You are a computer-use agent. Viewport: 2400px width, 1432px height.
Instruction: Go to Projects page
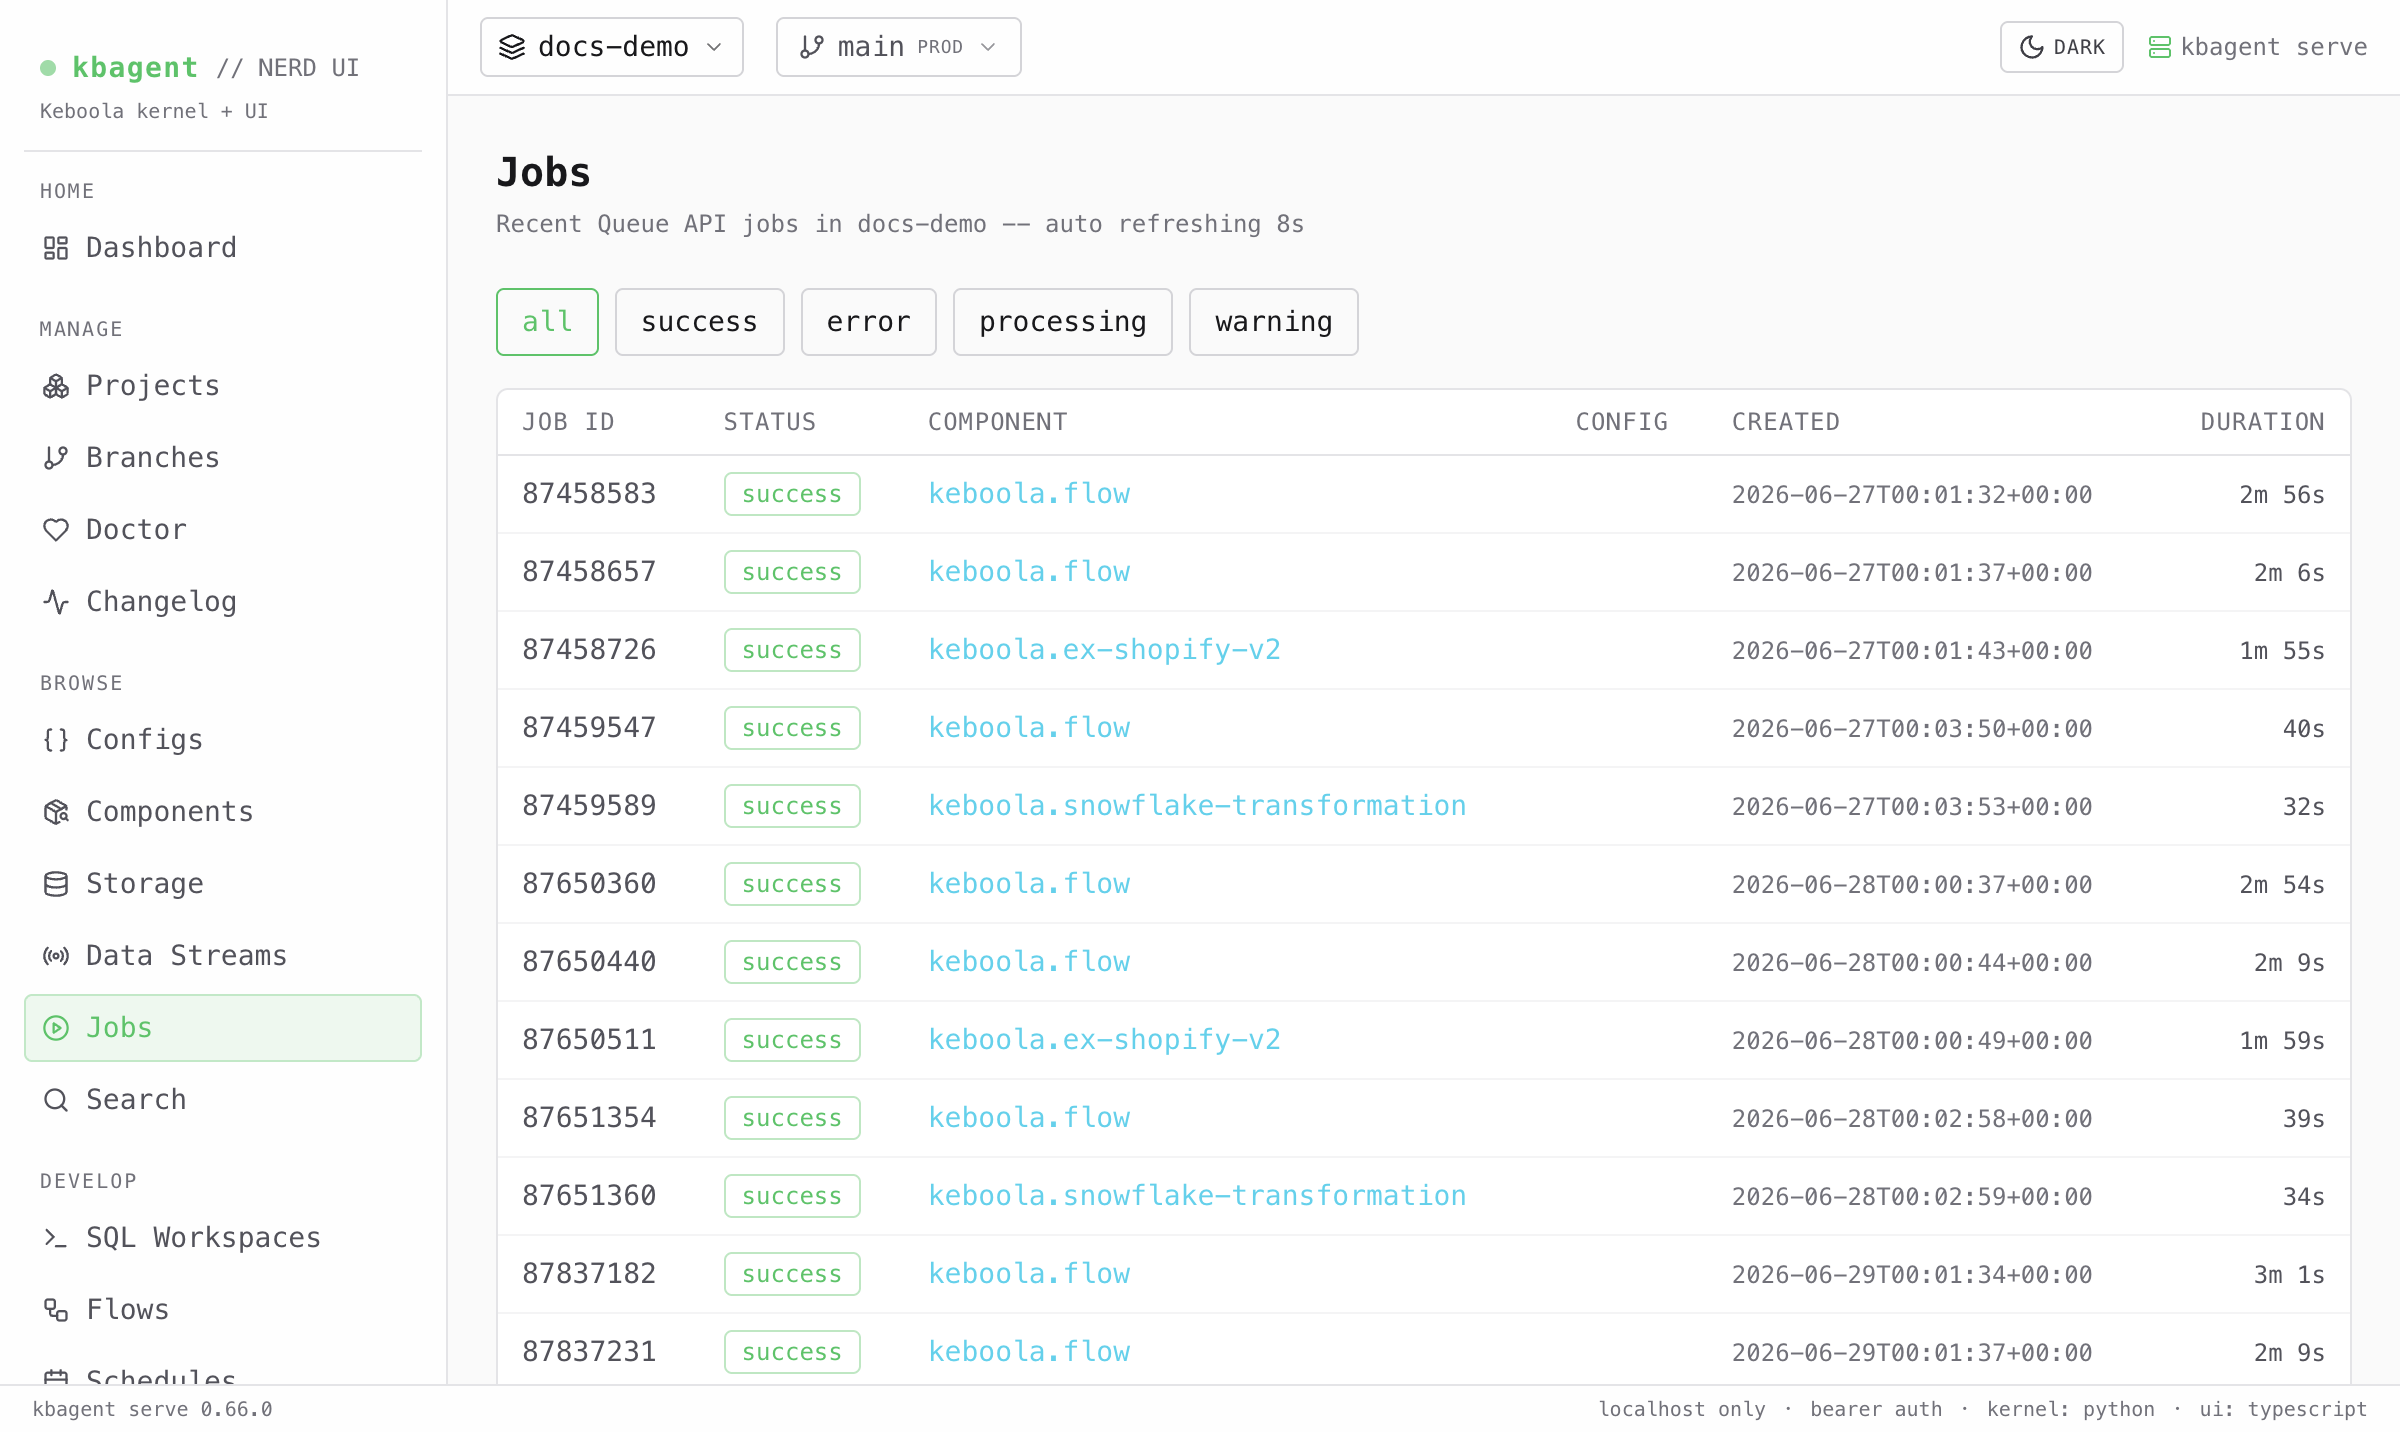pyautogui.click(x=223, y=386)
